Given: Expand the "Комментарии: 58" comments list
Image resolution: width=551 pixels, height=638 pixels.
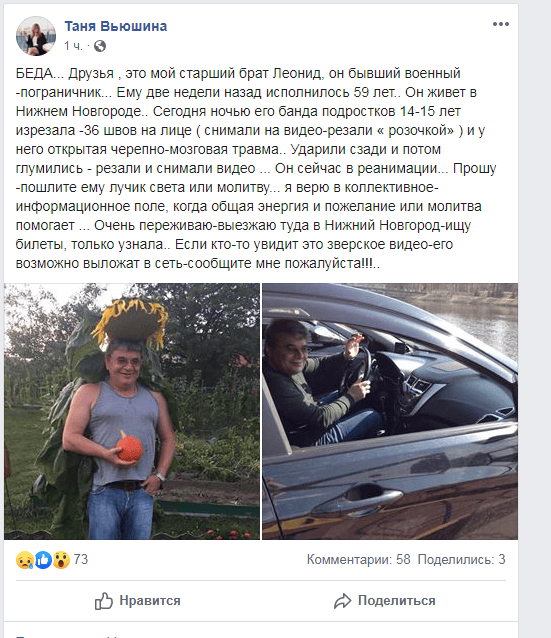Looking at the screenshot, I should pyautogui.click(x=359, y=559).
